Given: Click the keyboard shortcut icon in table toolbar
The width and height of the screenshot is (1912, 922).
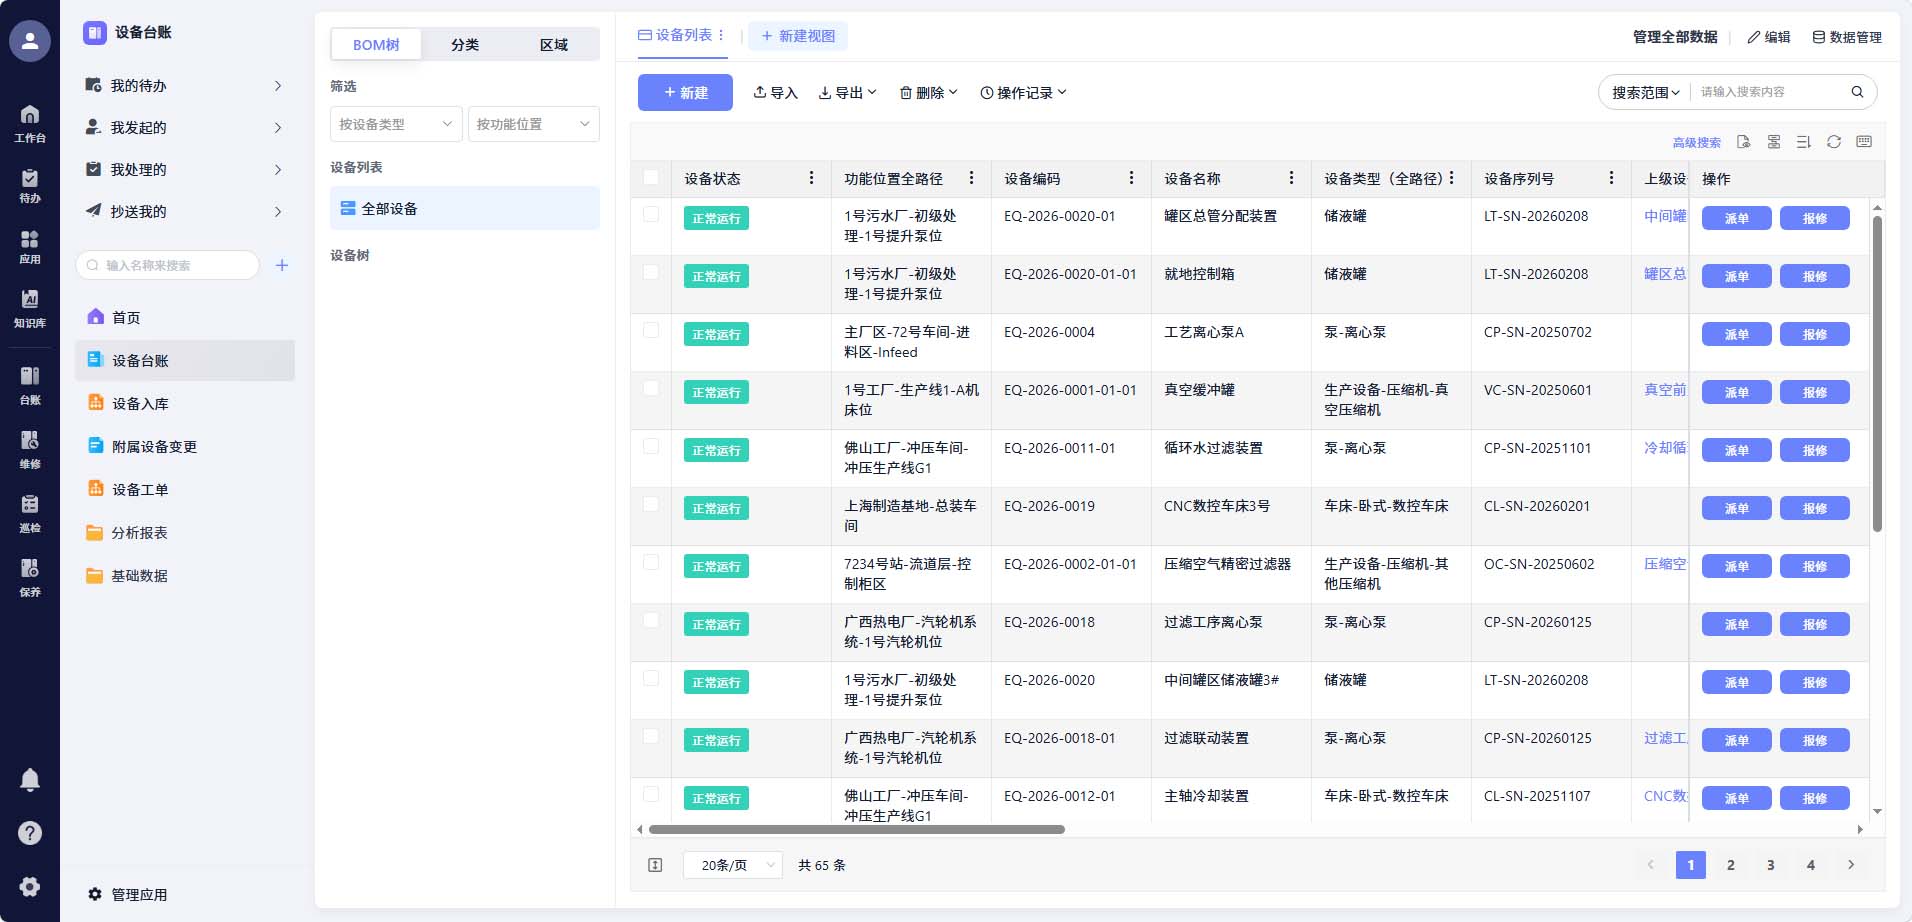Looking at the screenshot, I should (1864, 142).
